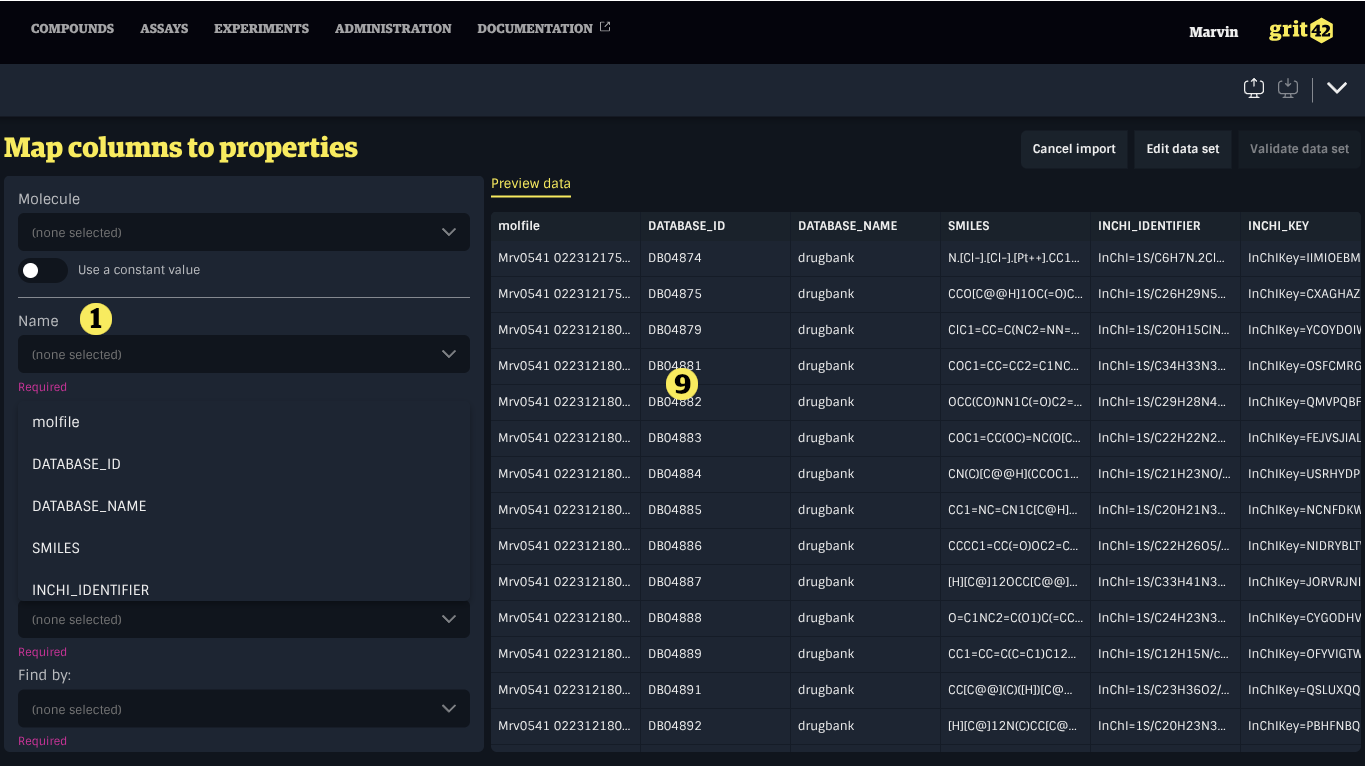Open the Name column dropdown
This screenshot has height=768, width=1365.
244,354
